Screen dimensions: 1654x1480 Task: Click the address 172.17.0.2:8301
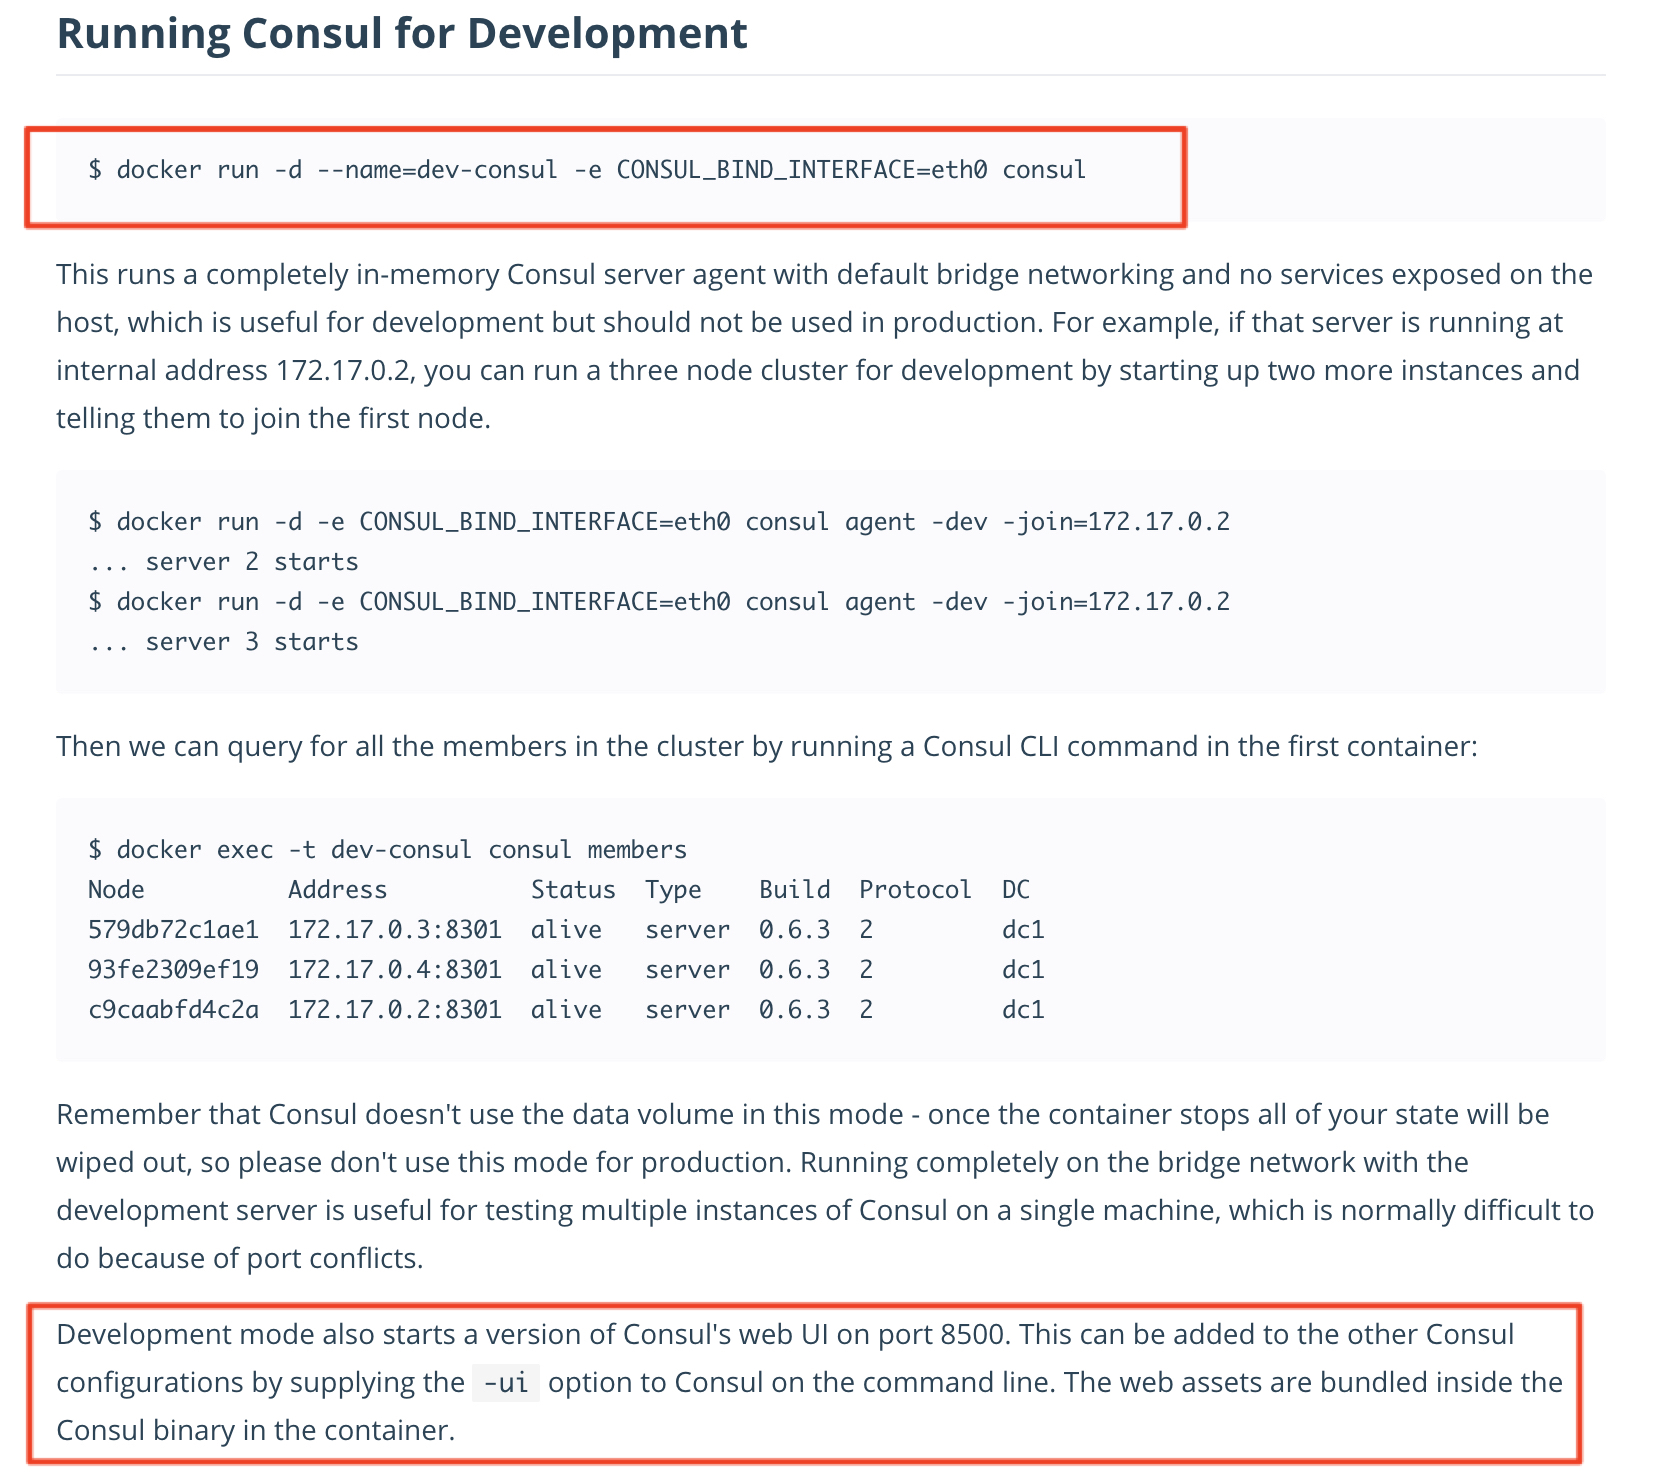(x=394, y=1010)
